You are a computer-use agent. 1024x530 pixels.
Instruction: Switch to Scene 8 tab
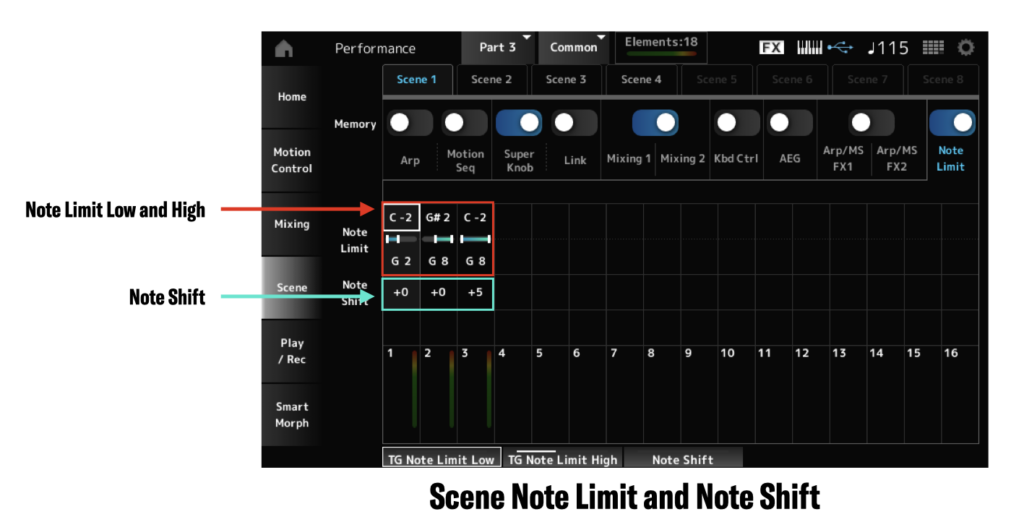tap(943, 80)
